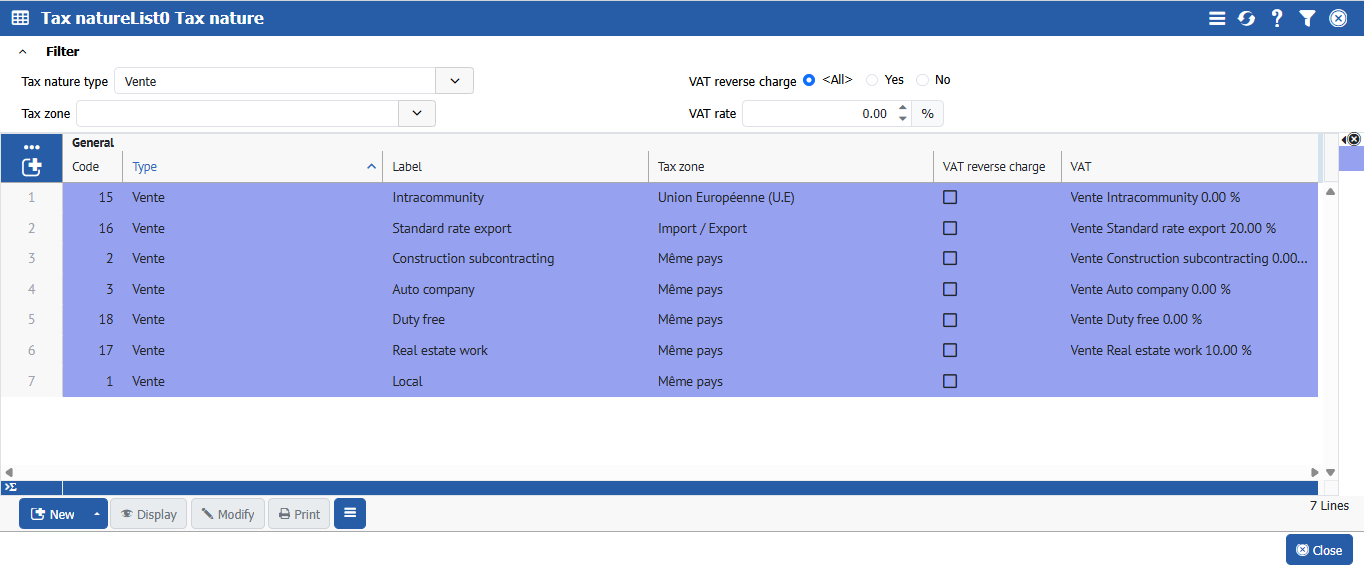Check VAT reverse charge for Intracommunity row
Viewport: 1364px width, 566px height.
tap(950, 198)
